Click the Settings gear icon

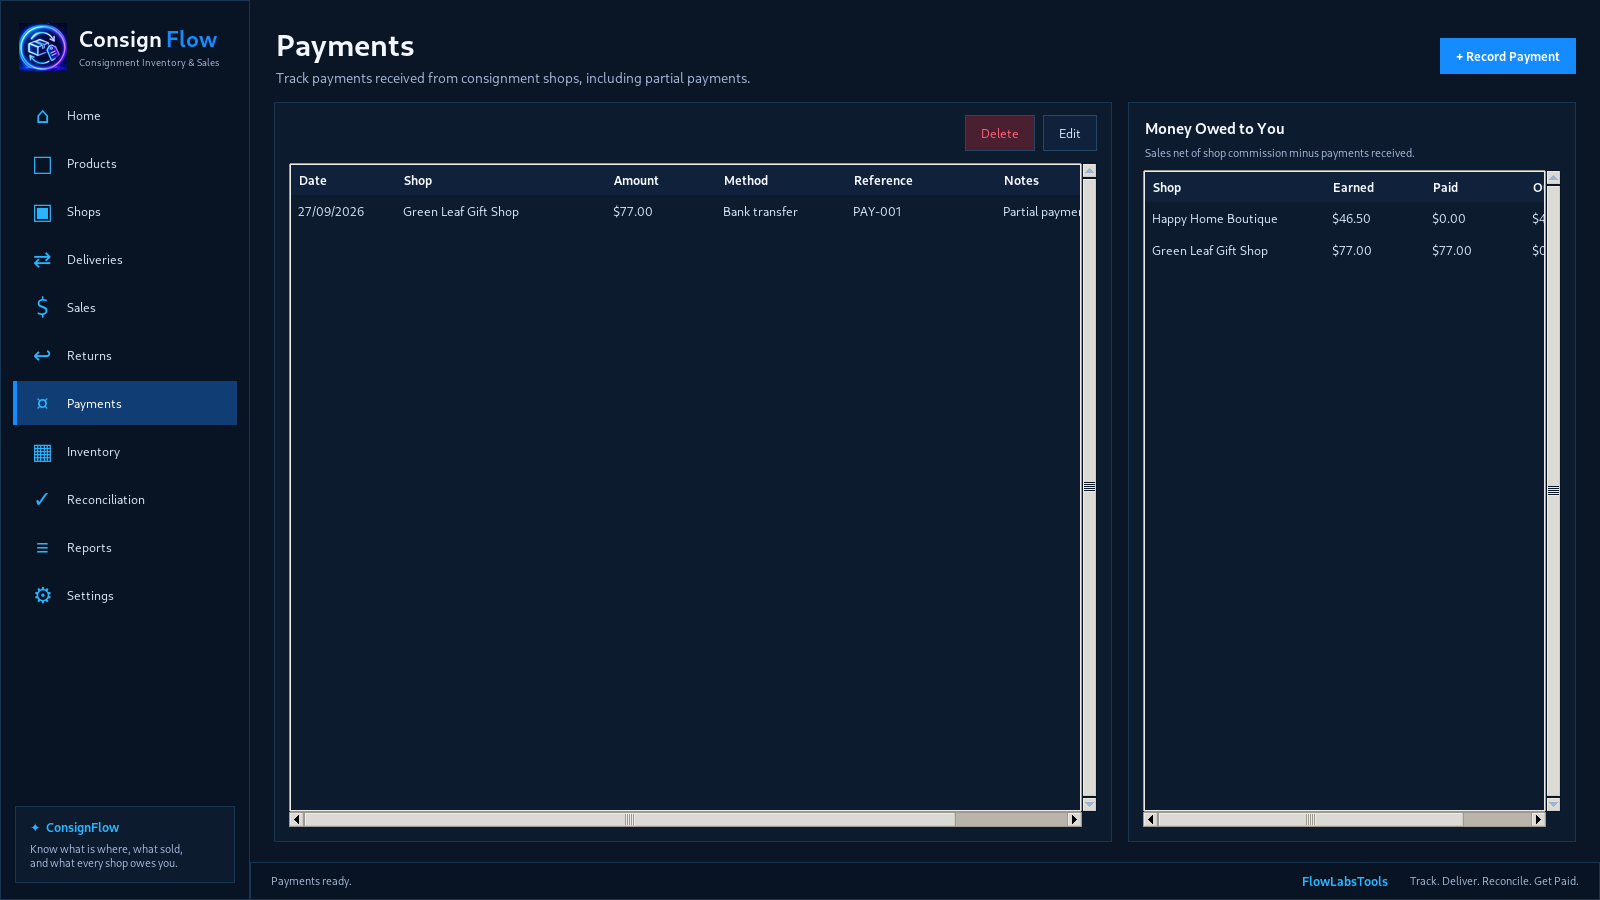click(x=42, y=595)
